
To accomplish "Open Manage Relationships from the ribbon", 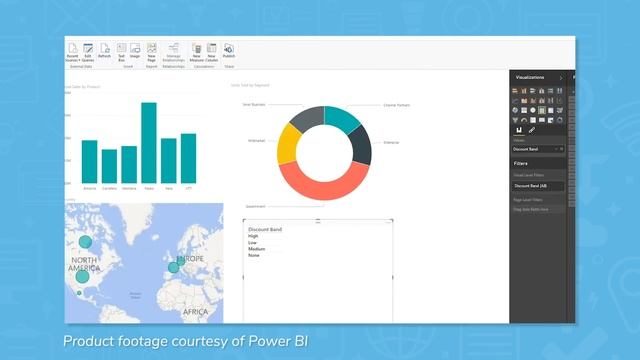I will coord(173,52).
